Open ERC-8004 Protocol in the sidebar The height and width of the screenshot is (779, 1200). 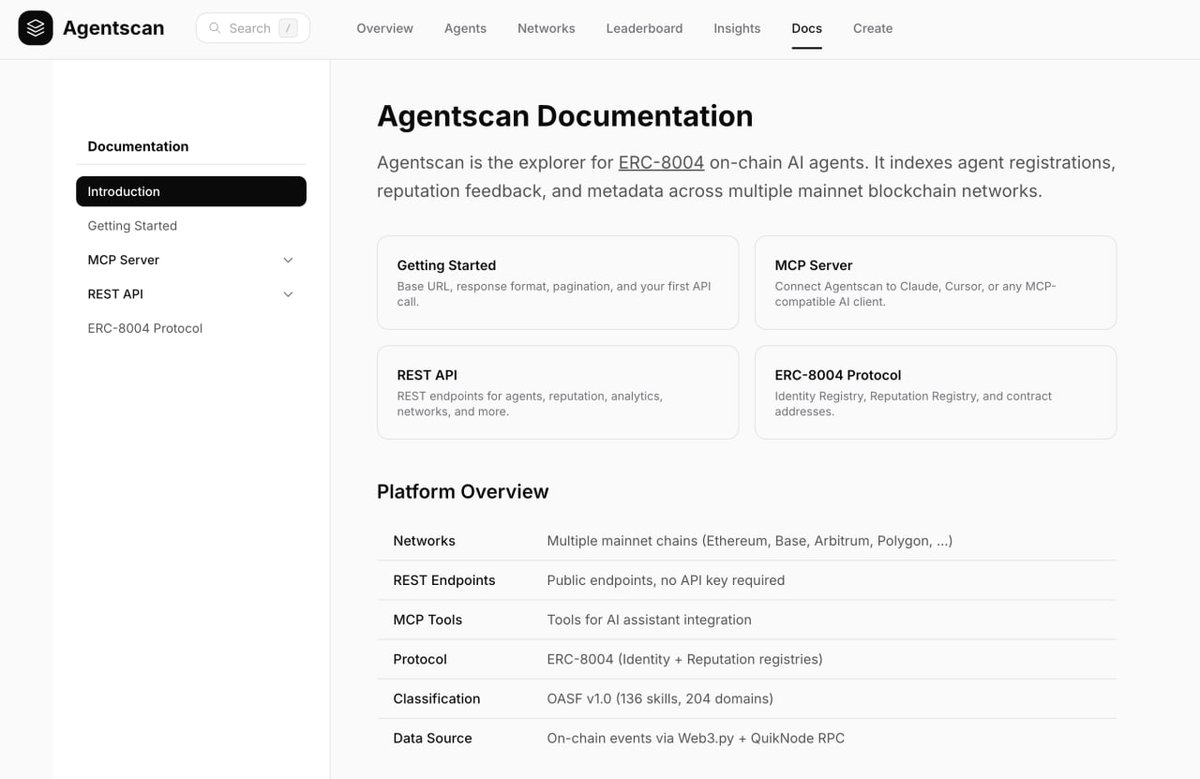(145, 328)
